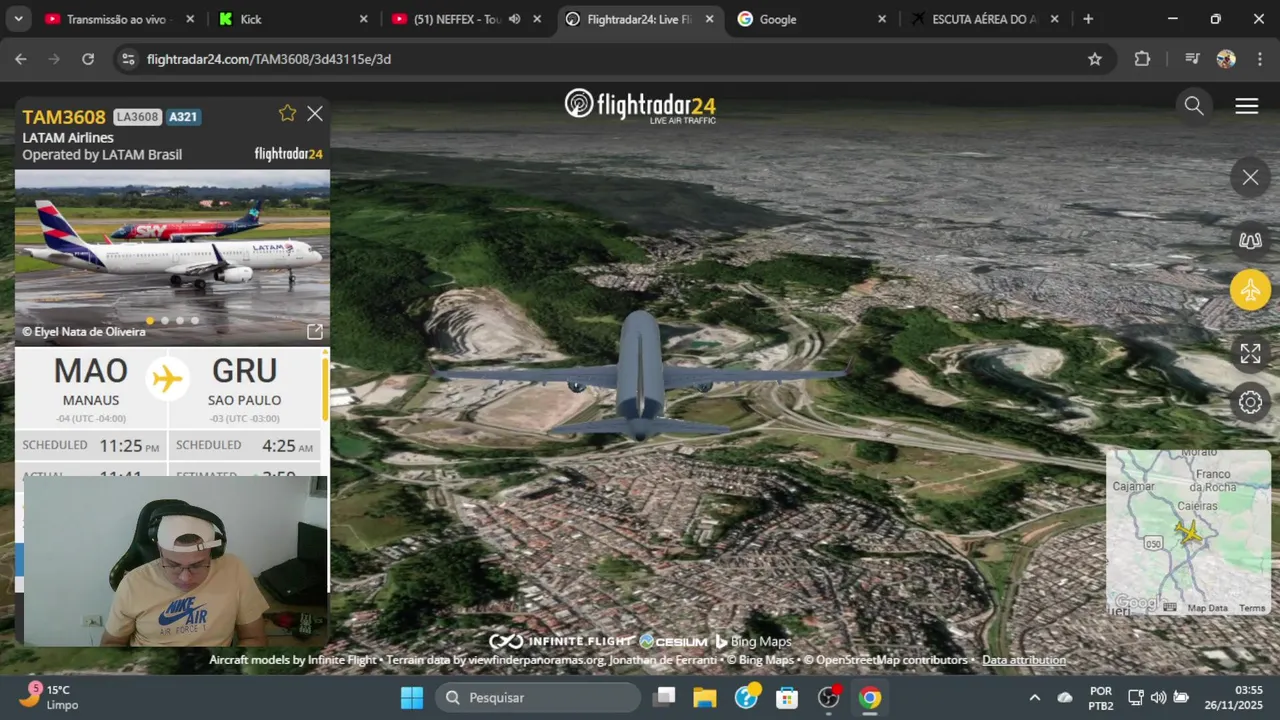The image size is (1280, 720).
Task: Click the Flightradar24 logo at top
Action: click(640, 105)
